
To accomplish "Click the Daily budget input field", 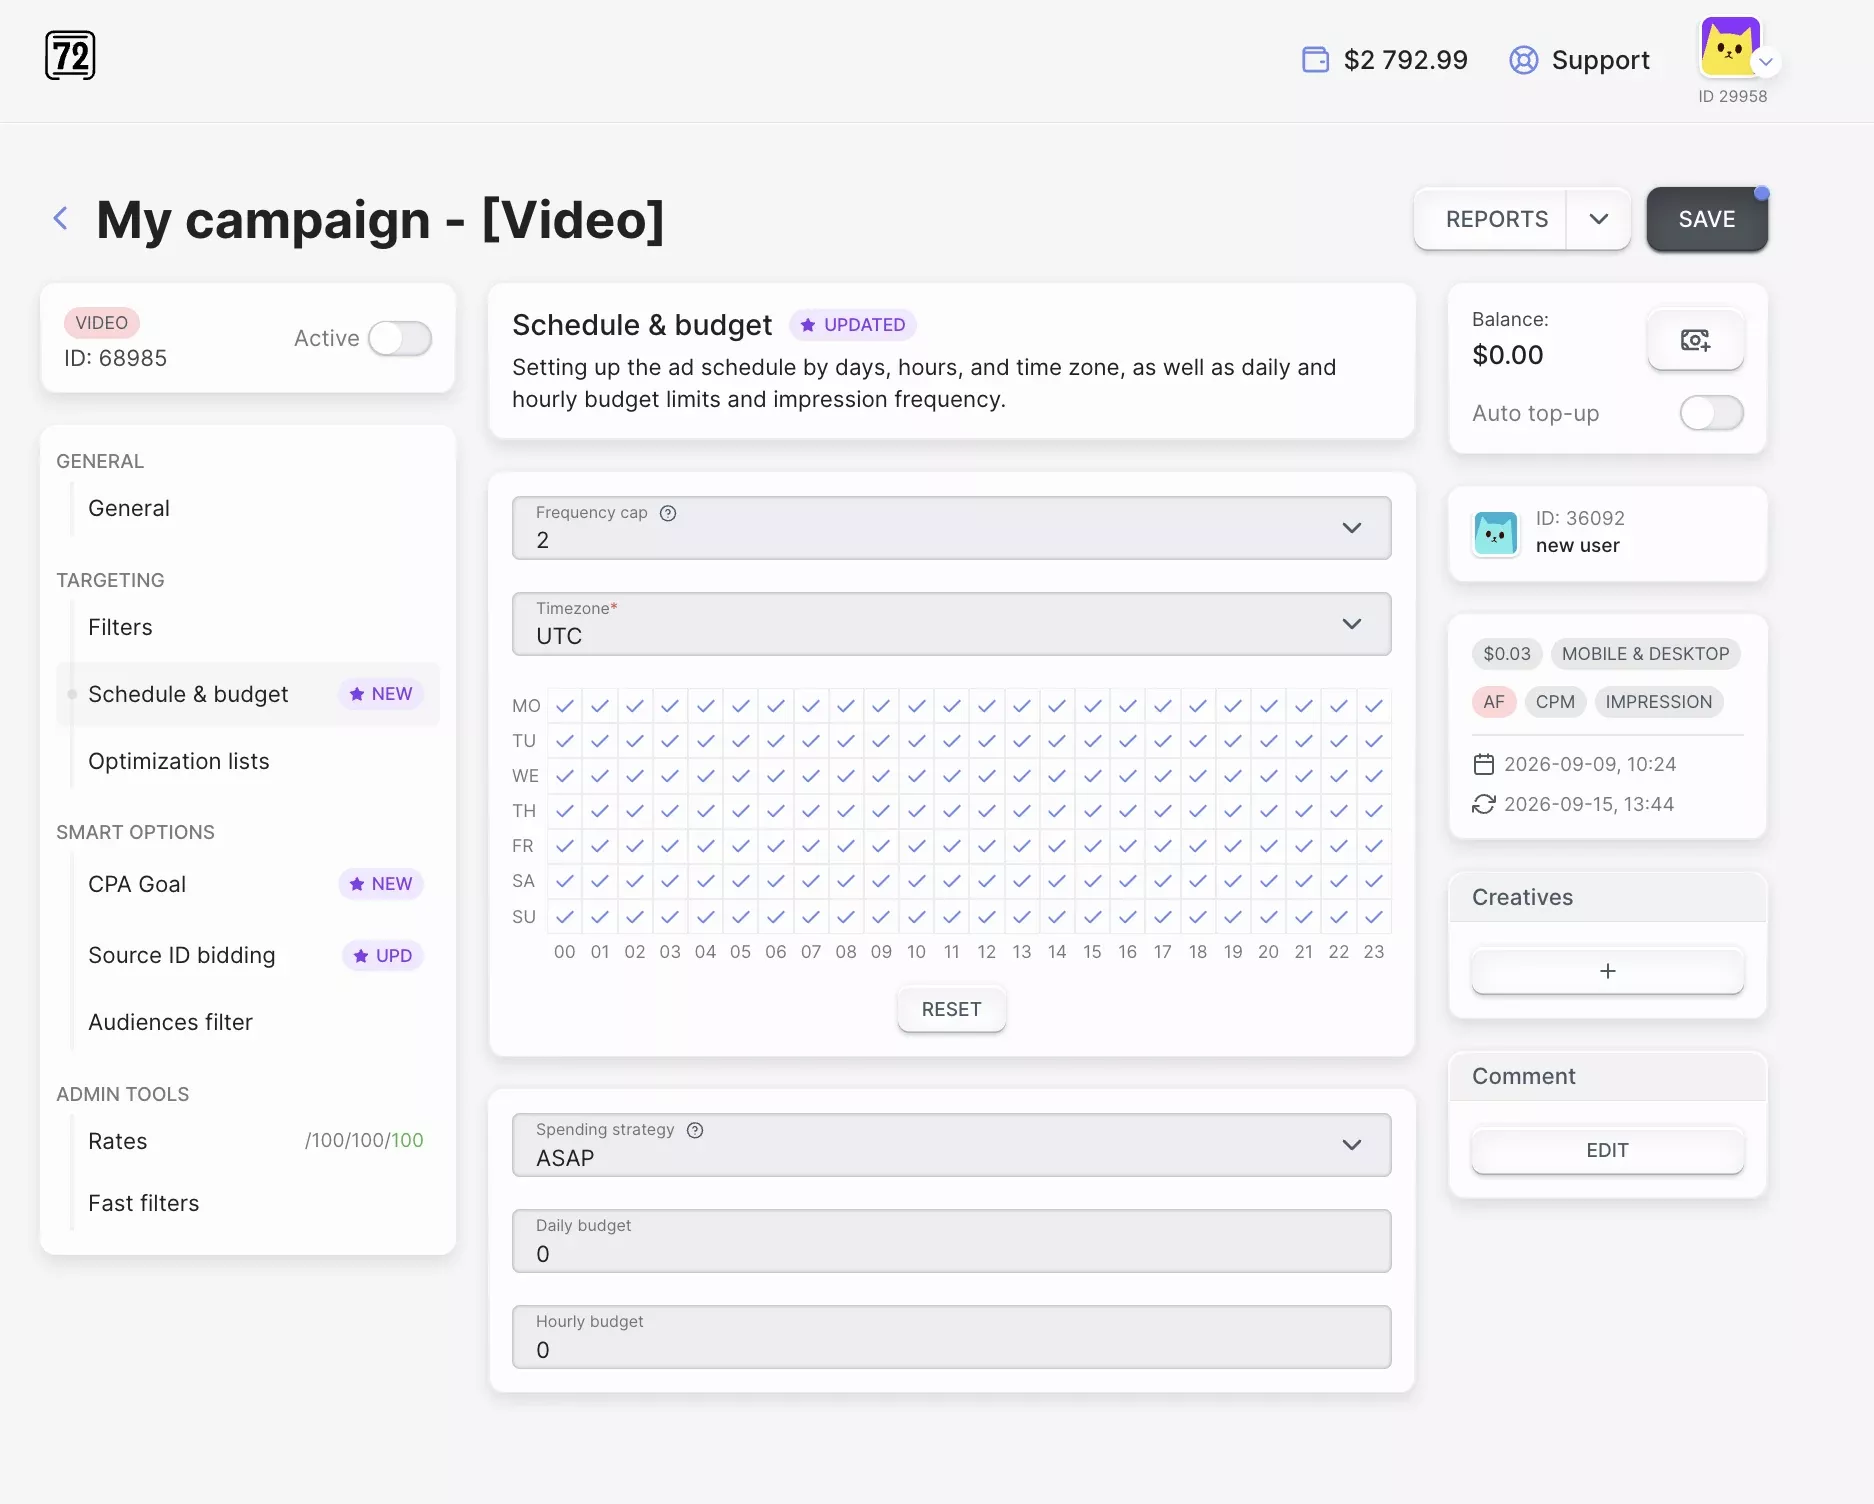I will 951,1241.
